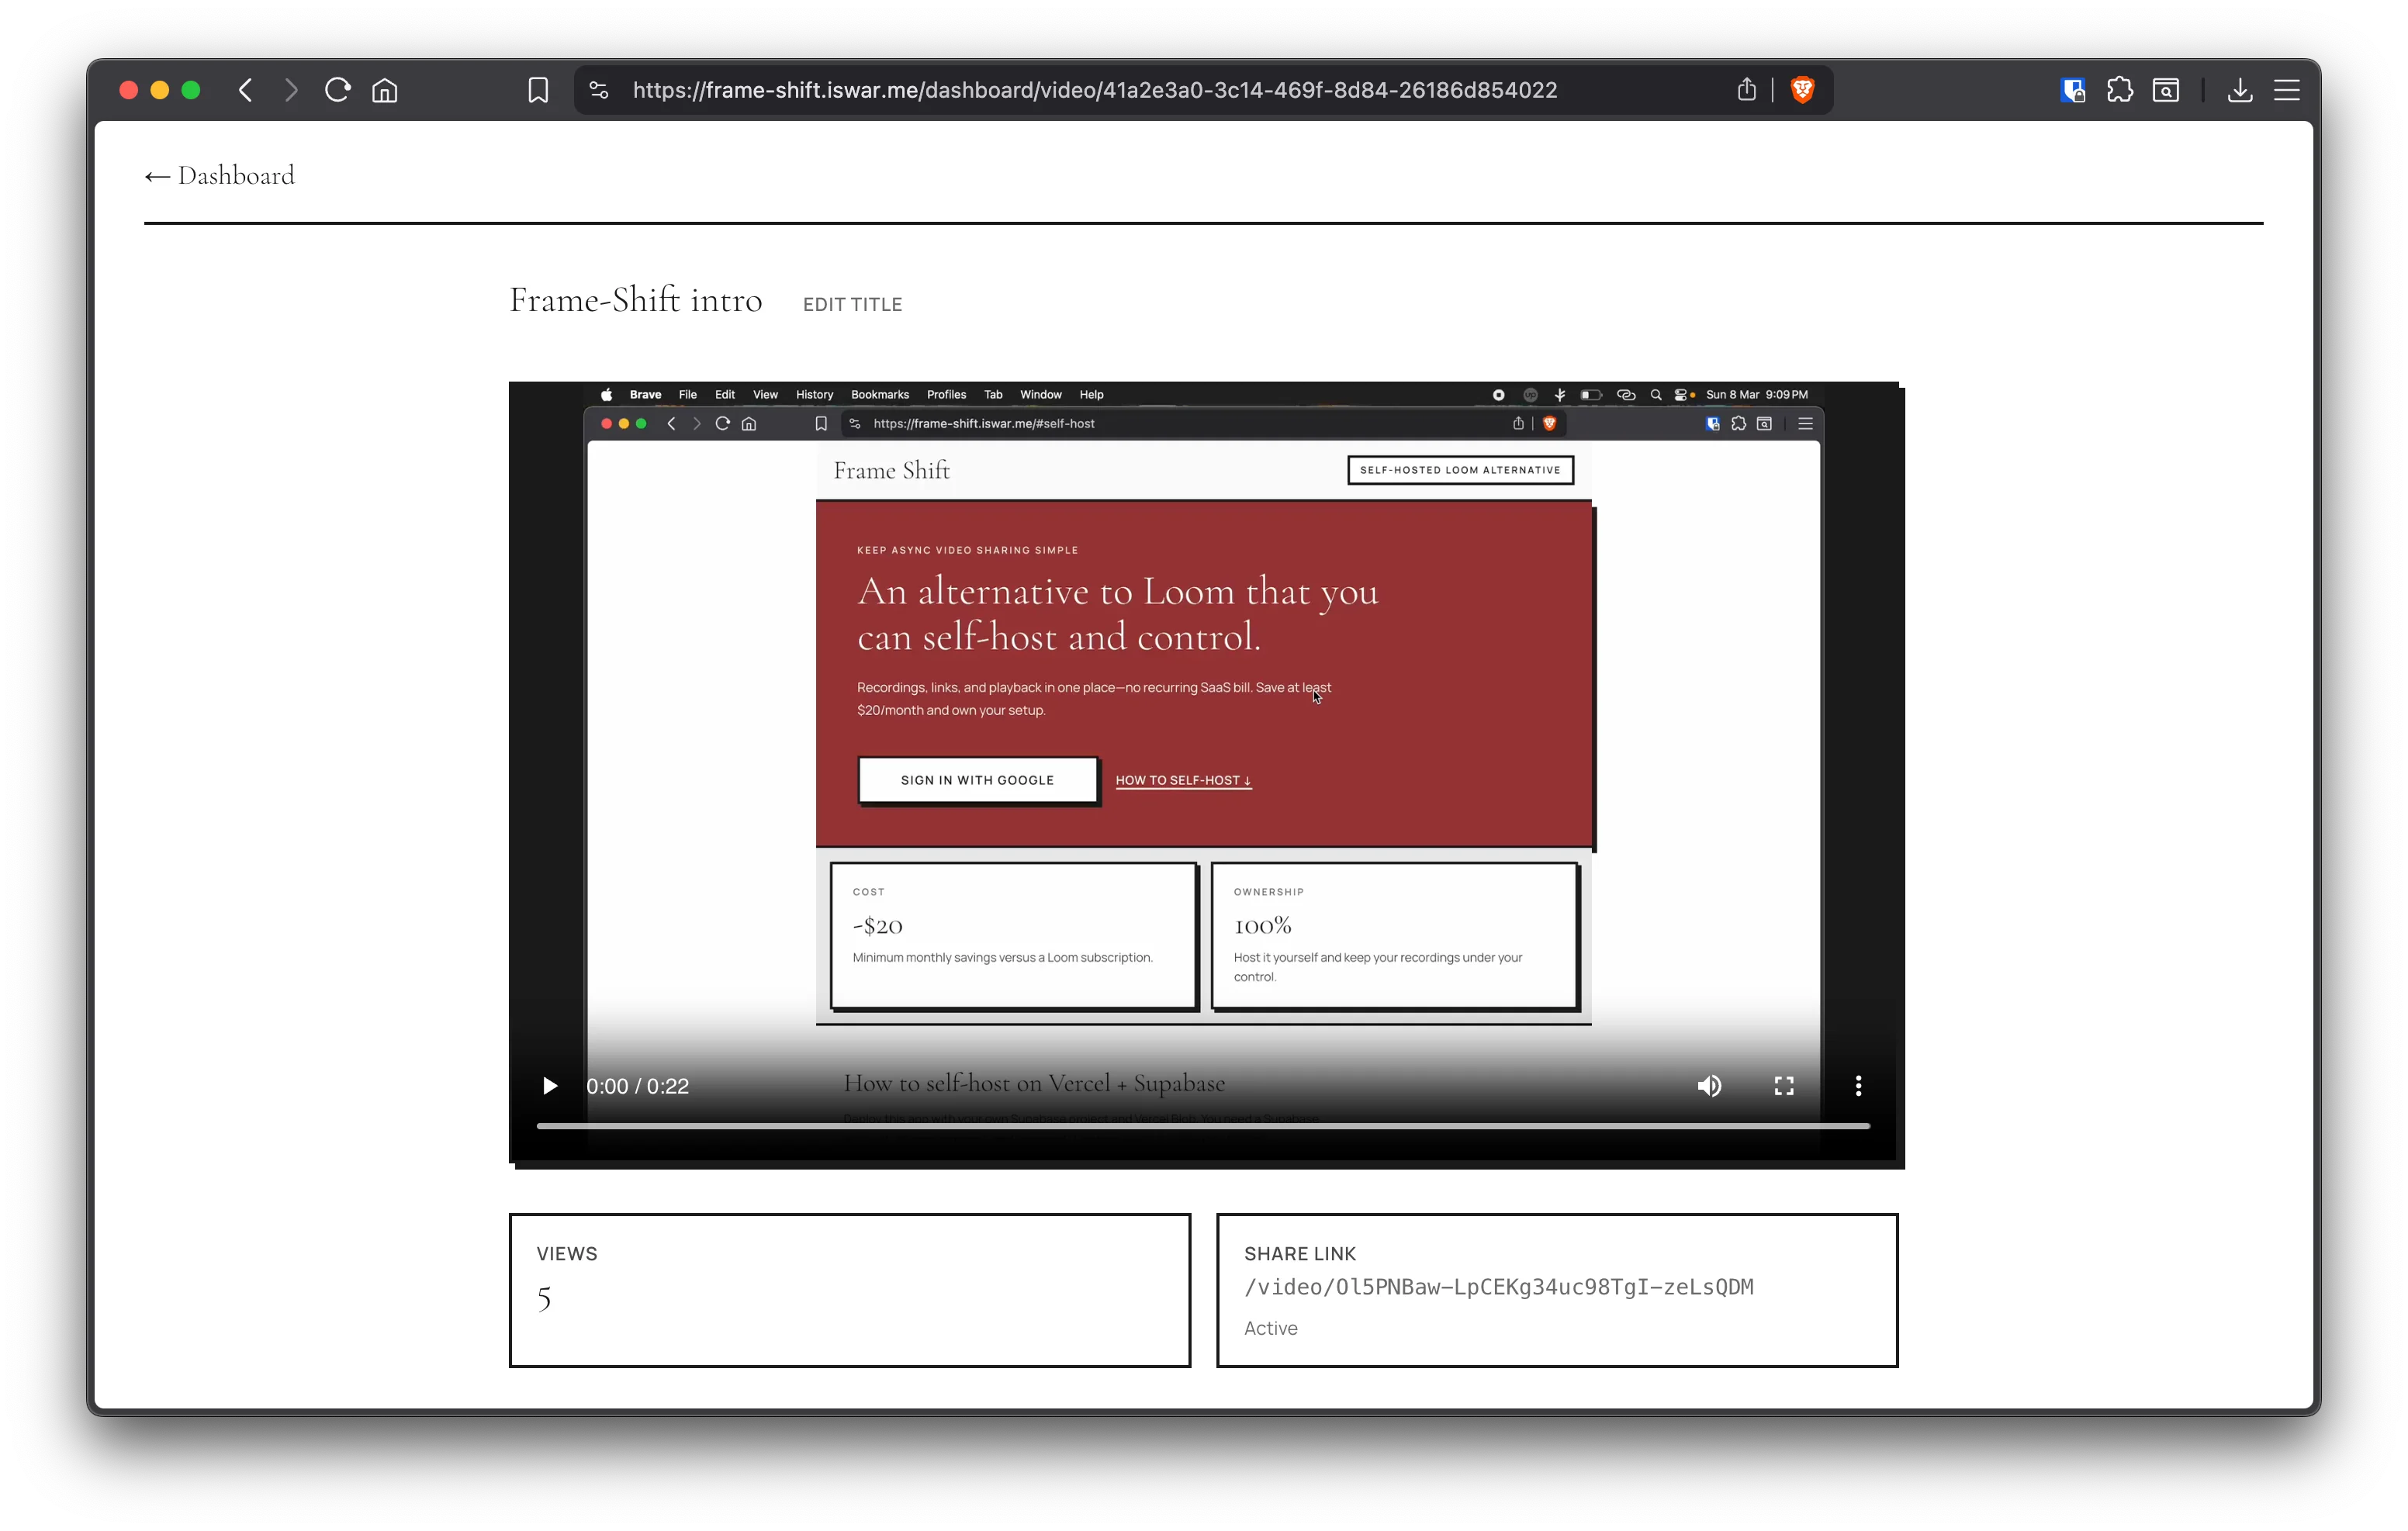Mute the video audio
The width and height of the screenshot is (2408, 1531).
pos(1710,1086)
